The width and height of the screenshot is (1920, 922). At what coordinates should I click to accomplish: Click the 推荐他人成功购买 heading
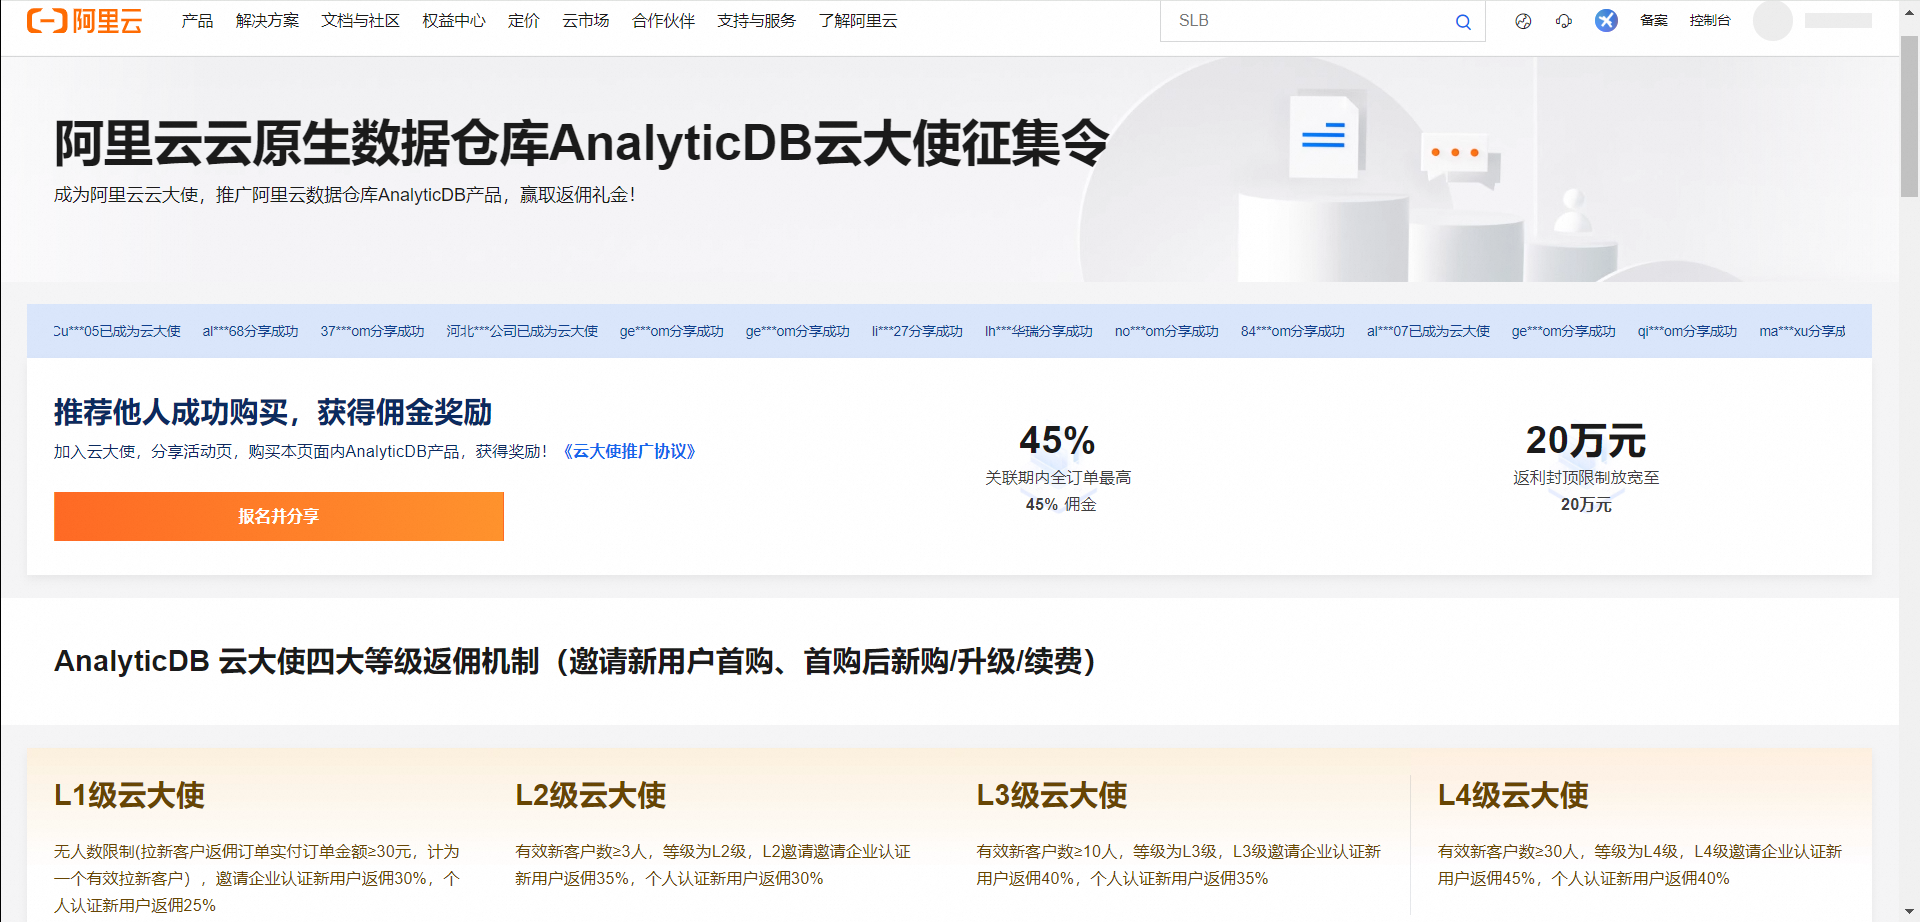click(273, 412)
